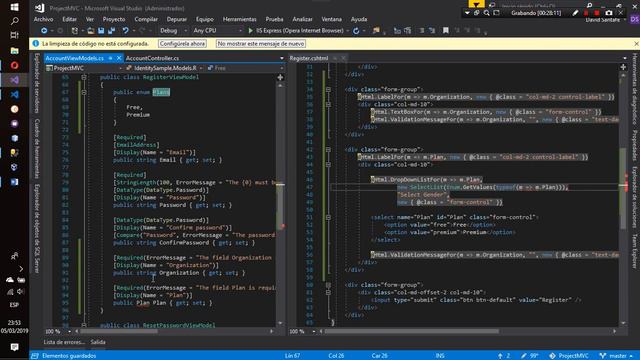
Task: Open the Windows notification center icon
Action: point(14,347)
